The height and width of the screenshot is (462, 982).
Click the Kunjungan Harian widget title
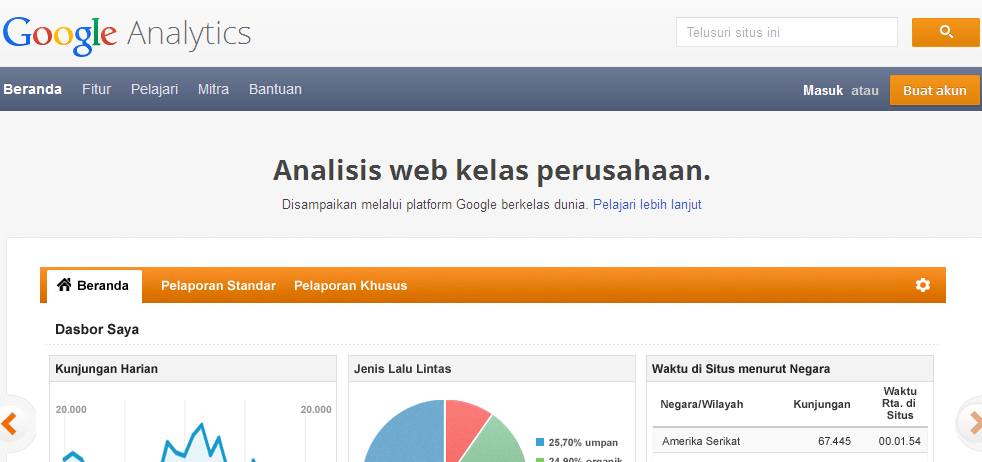coord(106,369)
